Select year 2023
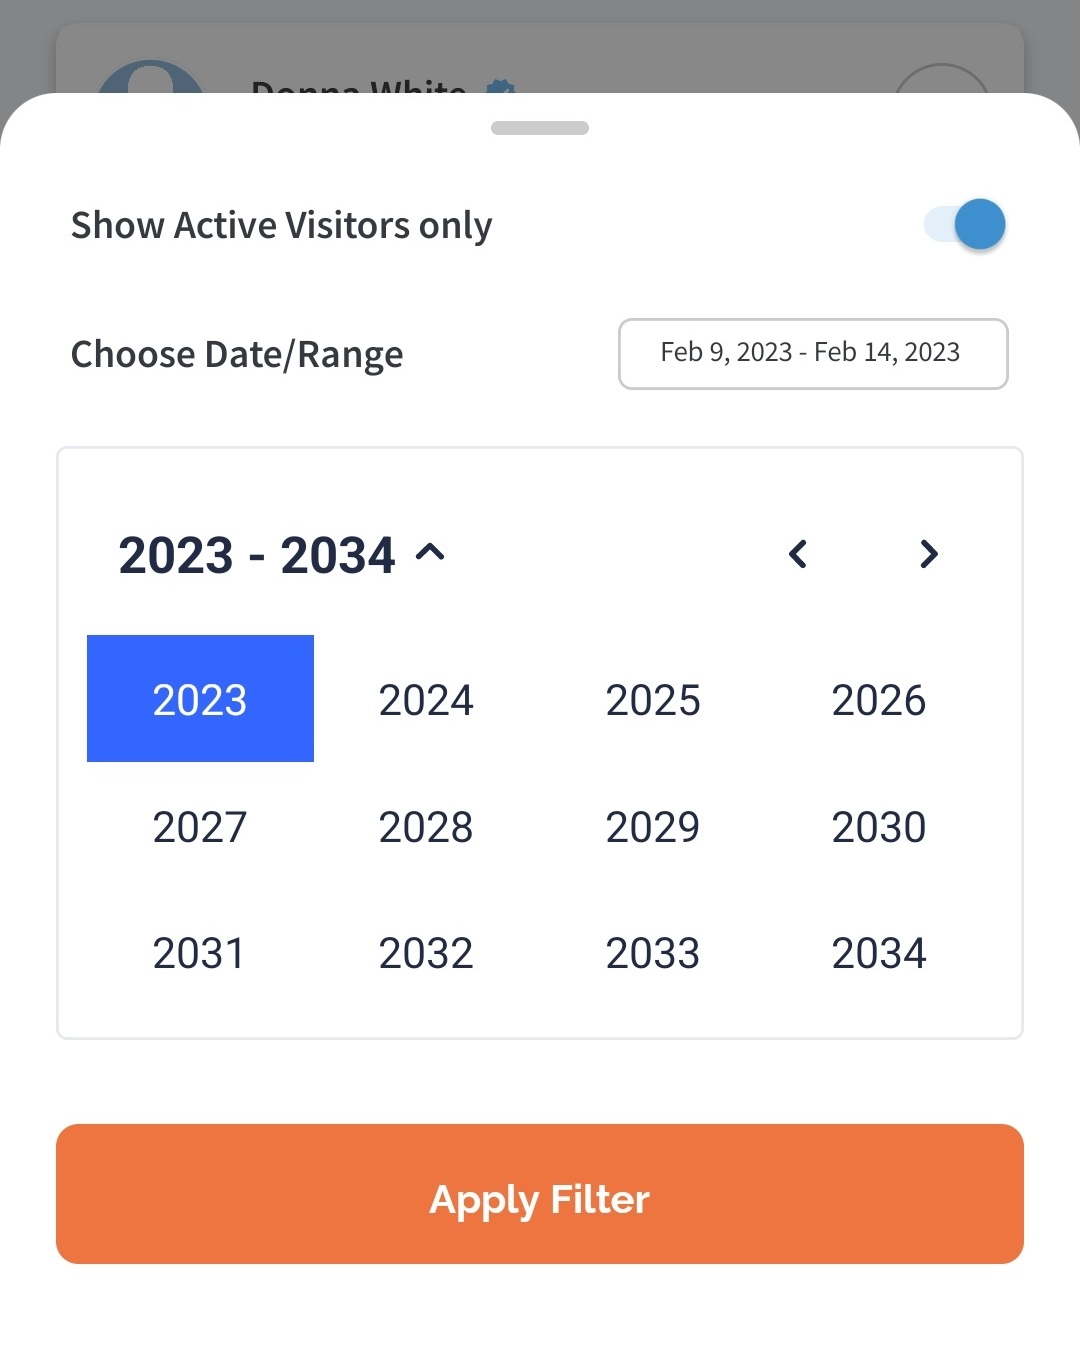The image size is (1080, 1360). click(200, 699)
